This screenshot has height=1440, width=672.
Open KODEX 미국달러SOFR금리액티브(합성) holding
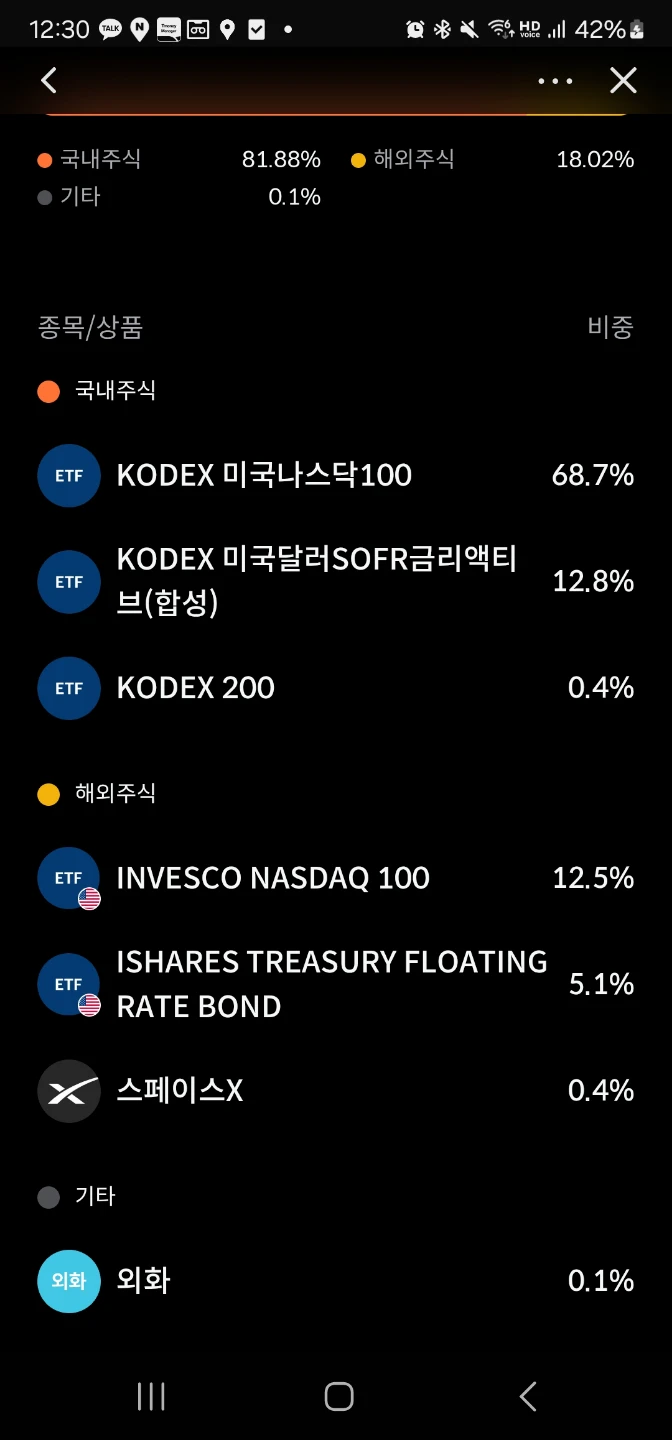click(336, 581)
